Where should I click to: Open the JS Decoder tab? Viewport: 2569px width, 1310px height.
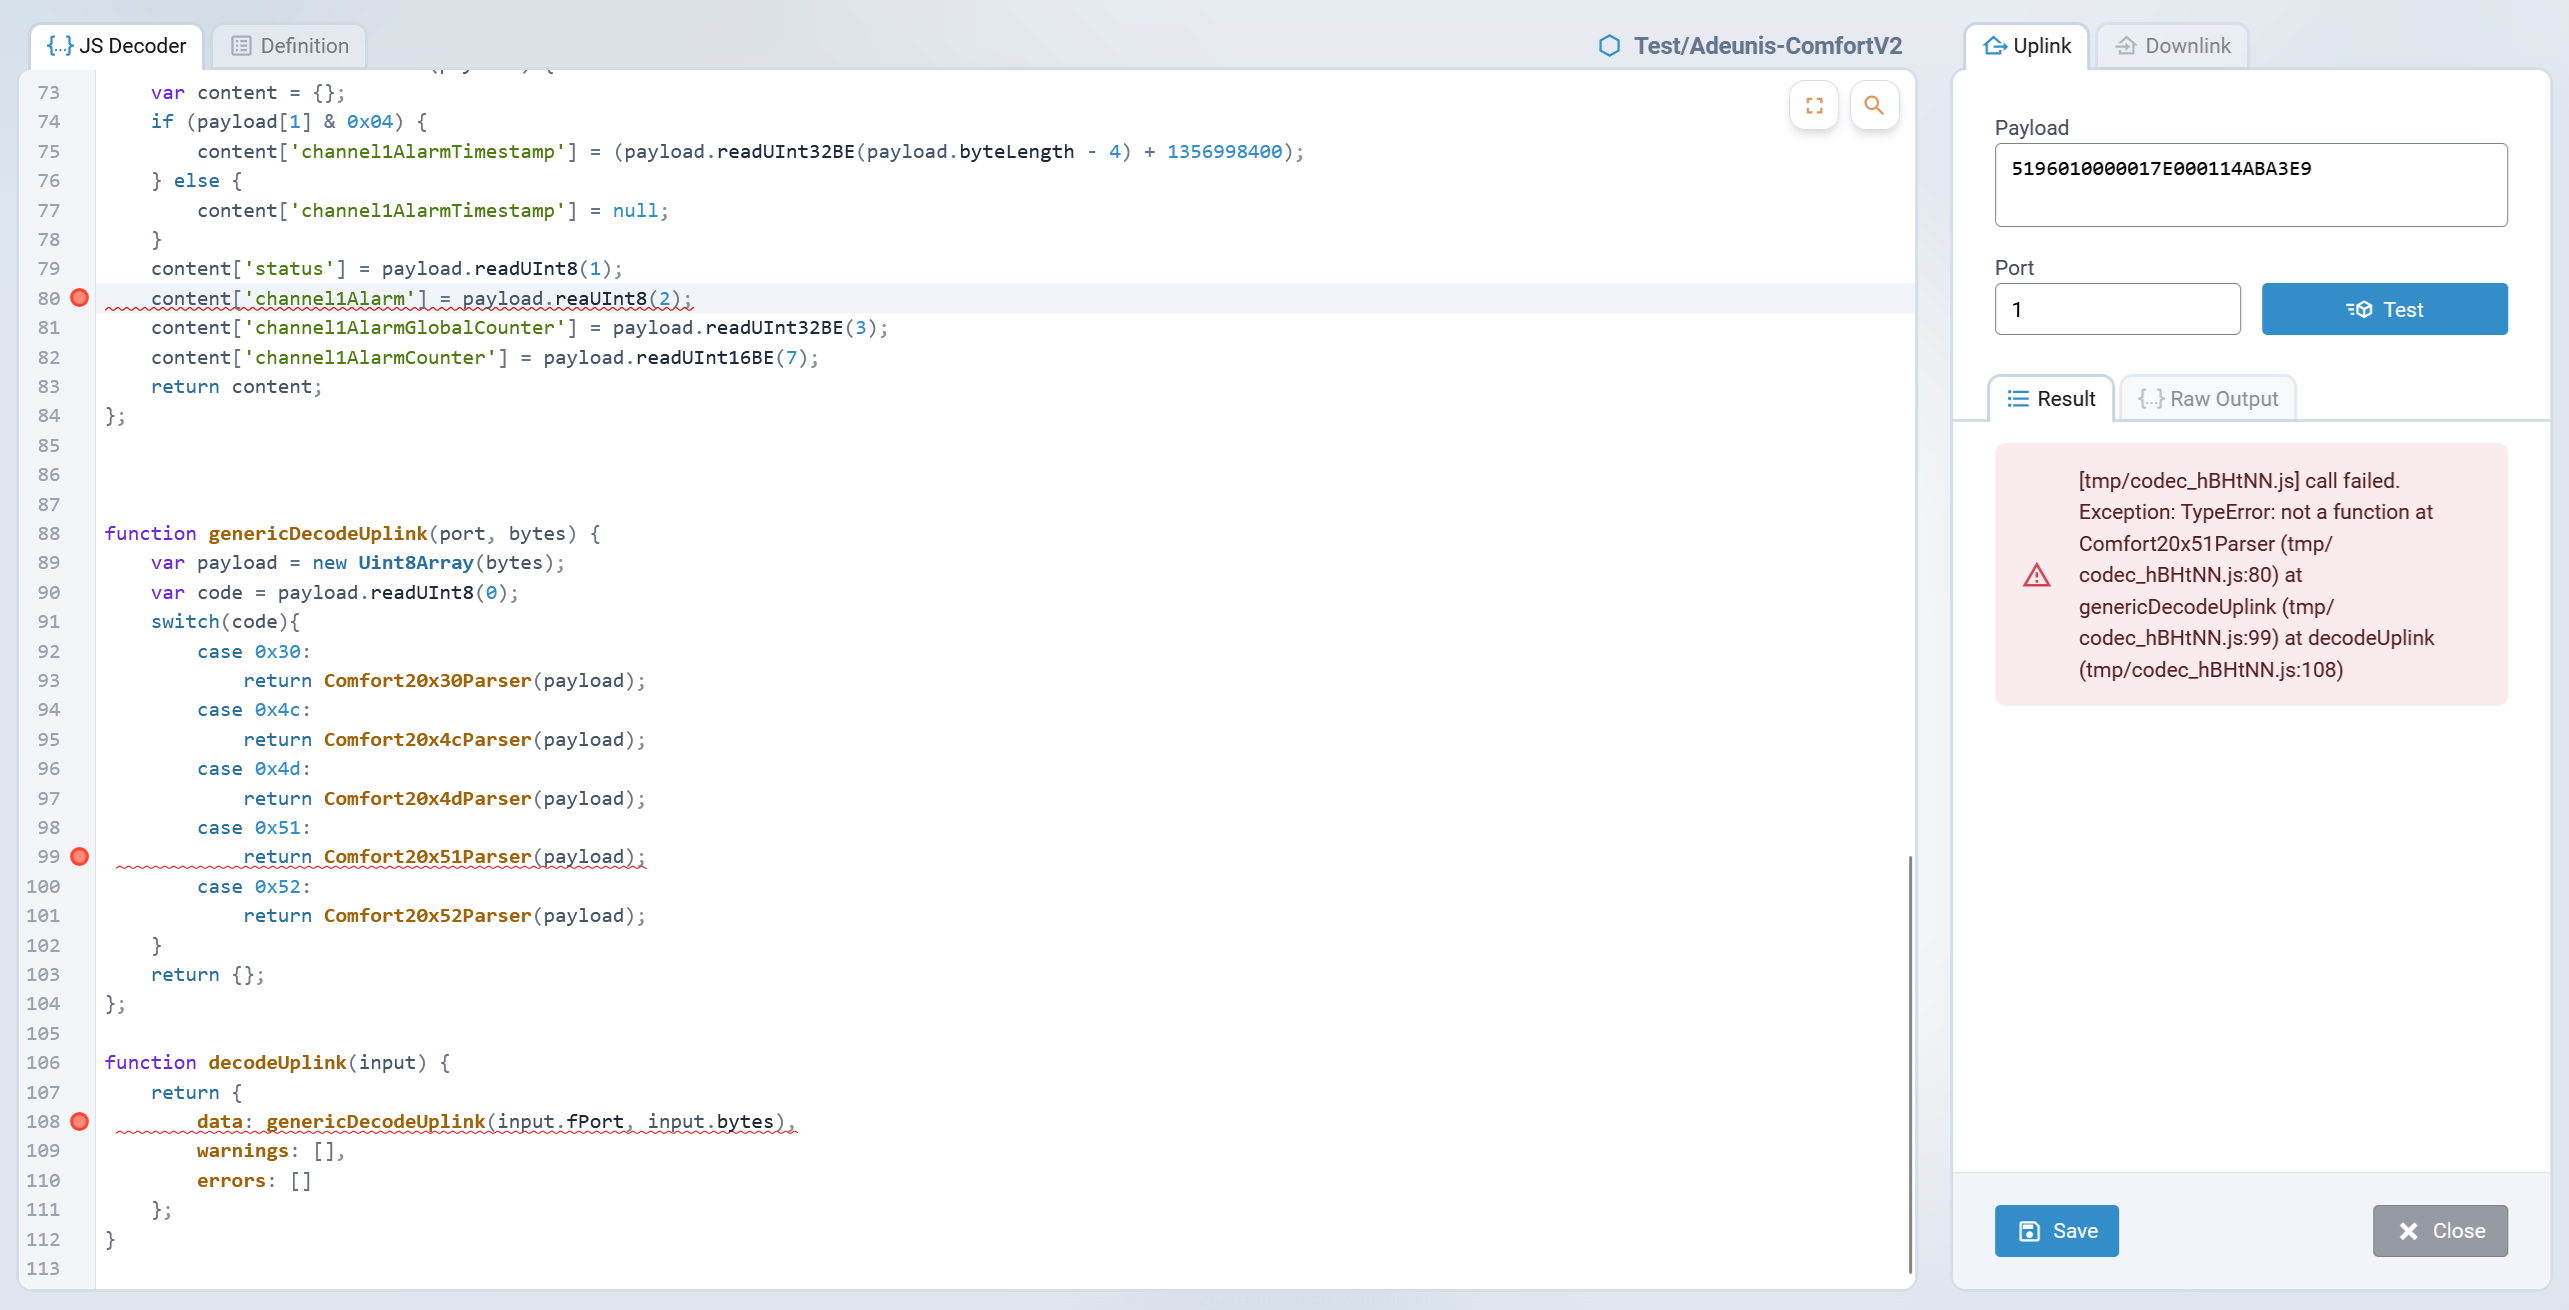(117, 46)
